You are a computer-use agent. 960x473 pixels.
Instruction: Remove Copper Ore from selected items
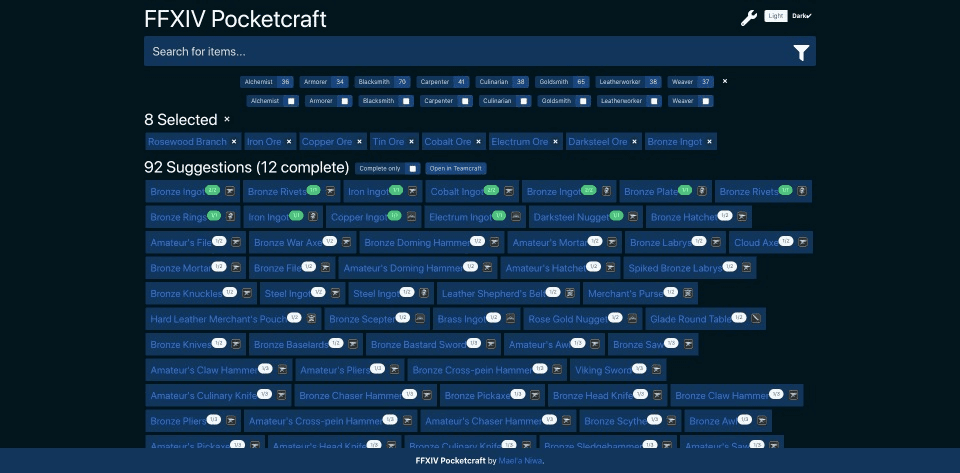pos(359,142)
